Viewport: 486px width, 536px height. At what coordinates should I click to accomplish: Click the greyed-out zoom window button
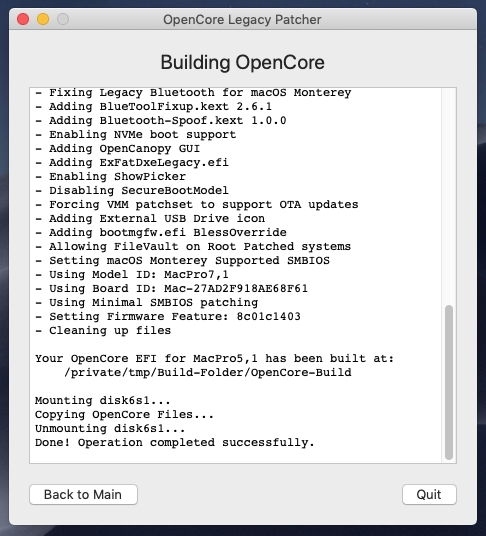pos(63,19)
